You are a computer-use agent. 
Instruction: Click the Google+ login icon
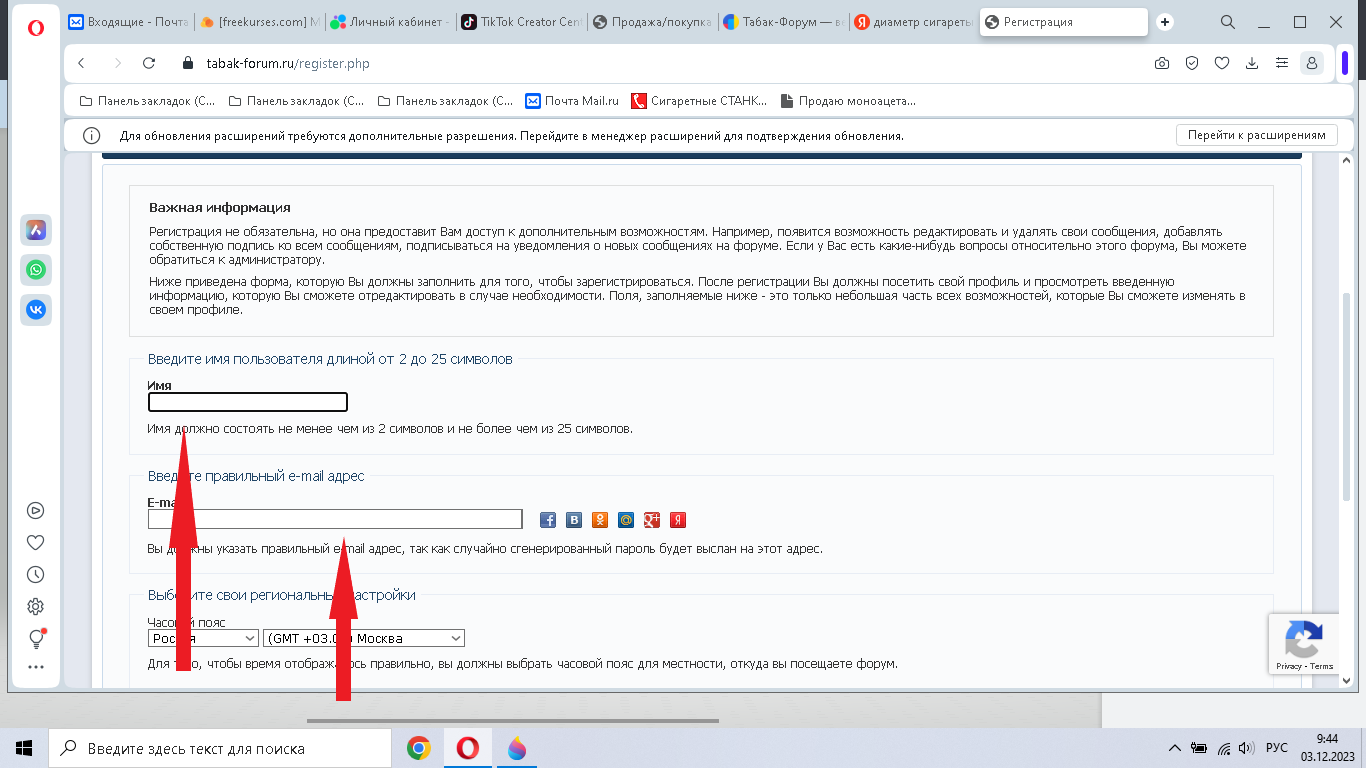coord(652,520)
